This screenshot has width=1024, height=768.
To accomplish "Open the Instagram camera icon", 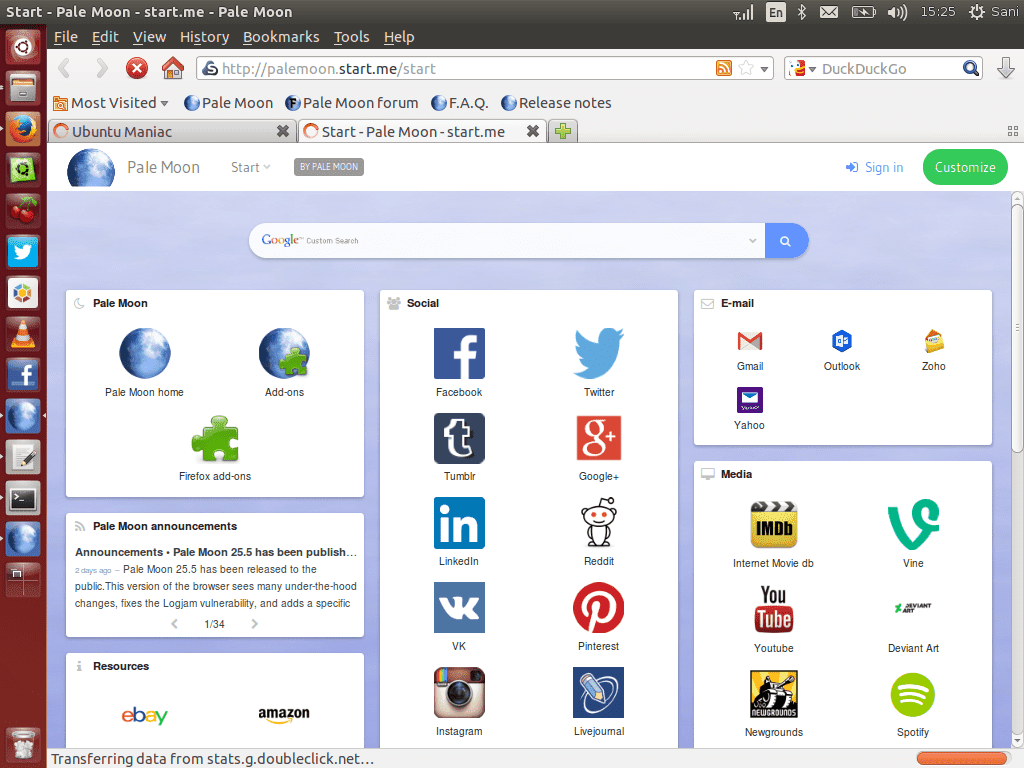I will [459, 692].
